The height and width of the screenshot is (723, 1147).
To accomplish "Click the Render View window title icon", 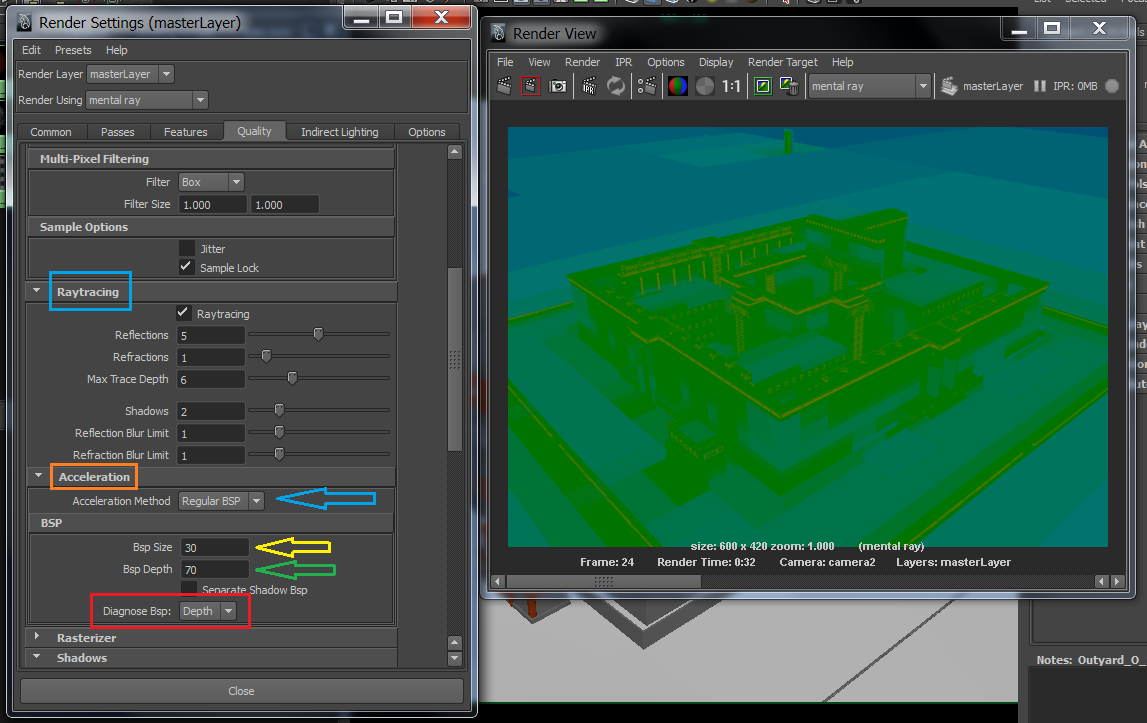I will pyautogui.click(x=499, y=33).
